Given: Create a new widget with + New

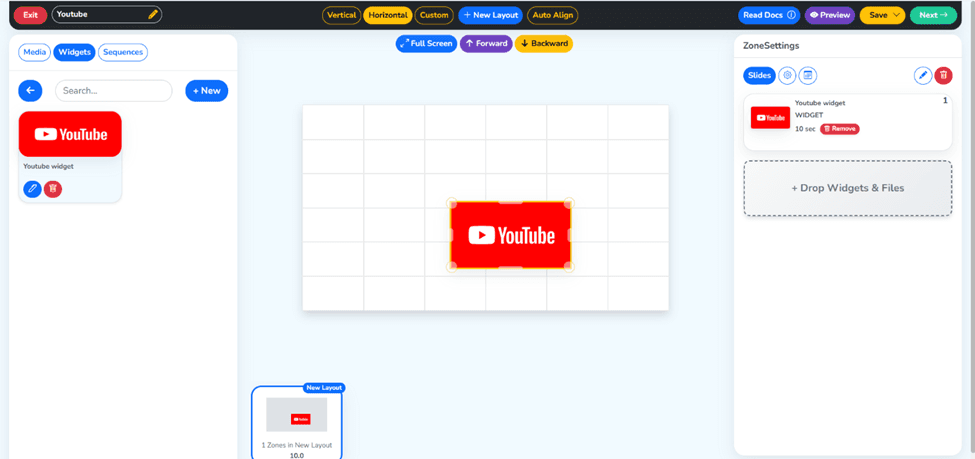Looking at the screenshot, I should coord(206,91).
